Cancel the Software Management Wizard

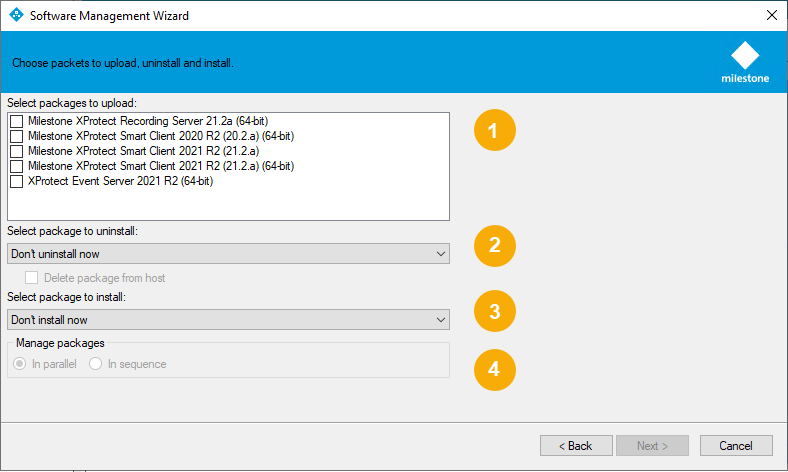click(736, 445)
